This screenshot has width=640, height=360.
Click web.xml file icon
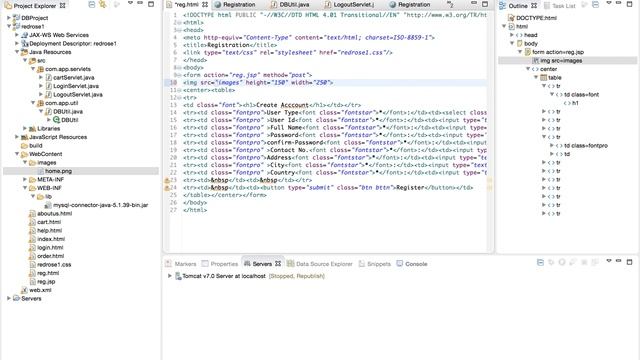[x=24, y=290]
